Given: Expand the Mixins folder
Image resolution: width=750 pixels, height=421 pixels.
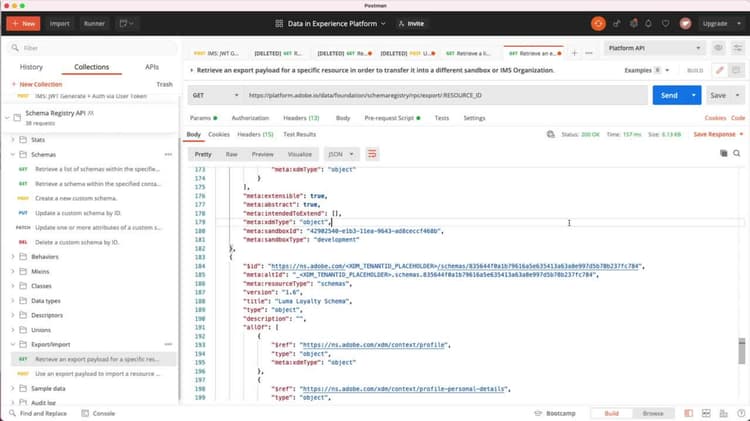Looking at the screenshot, I should [13, 271].
